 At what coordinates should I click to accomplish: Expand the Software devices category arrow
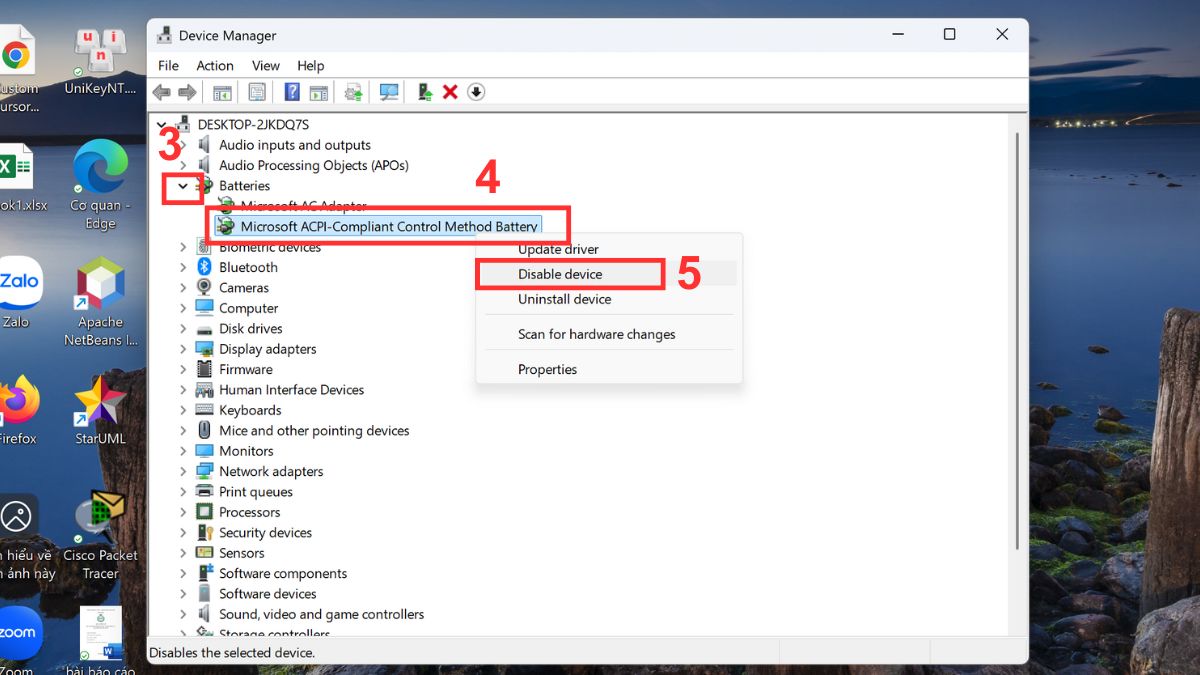pos(183,594)
